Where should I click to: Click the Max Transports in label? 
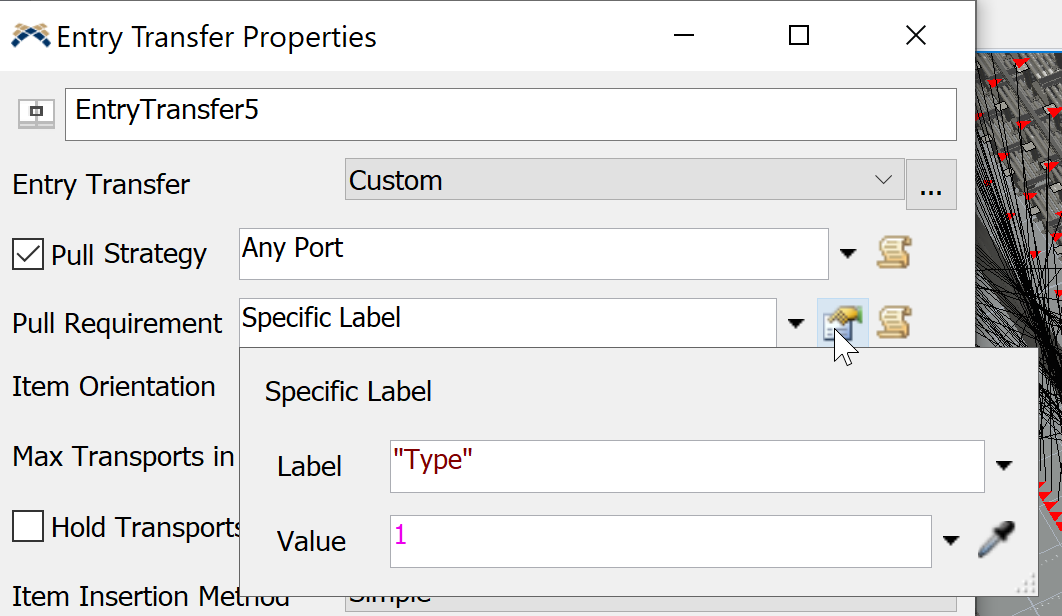point(123,457)
